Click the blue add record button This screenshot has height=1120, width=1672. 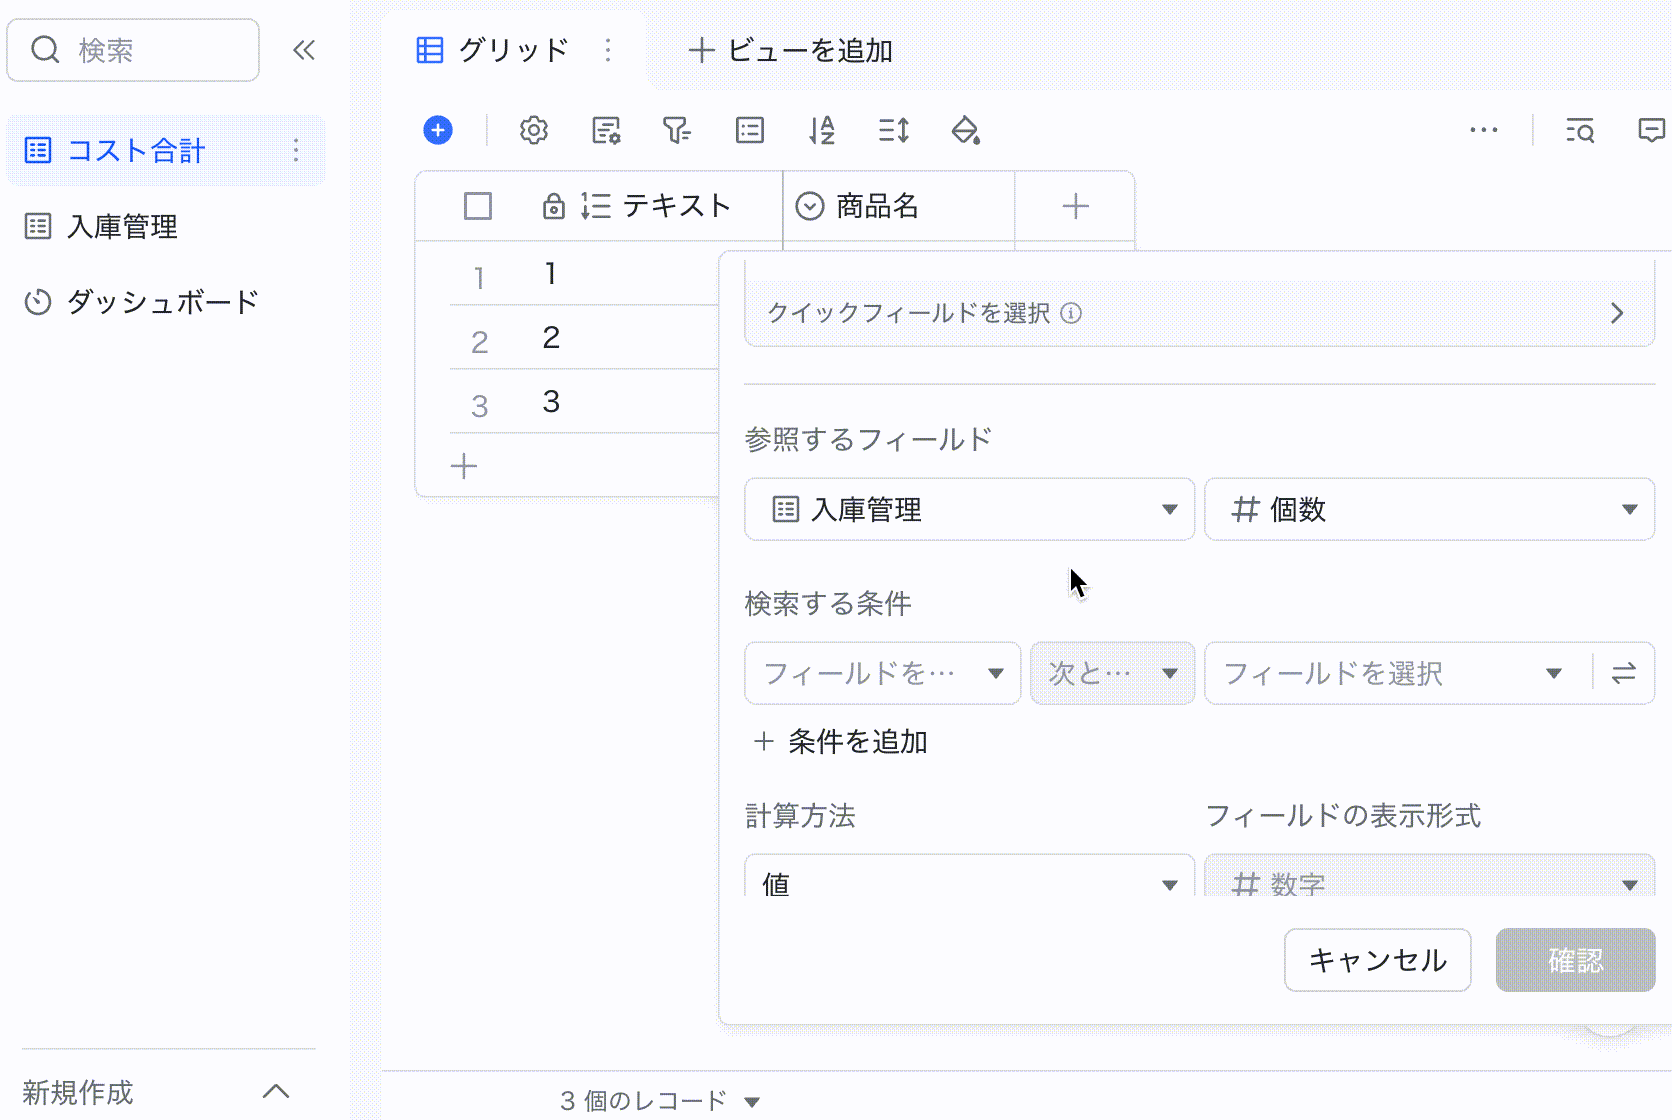pyautogui.click(x=438, y=130)
